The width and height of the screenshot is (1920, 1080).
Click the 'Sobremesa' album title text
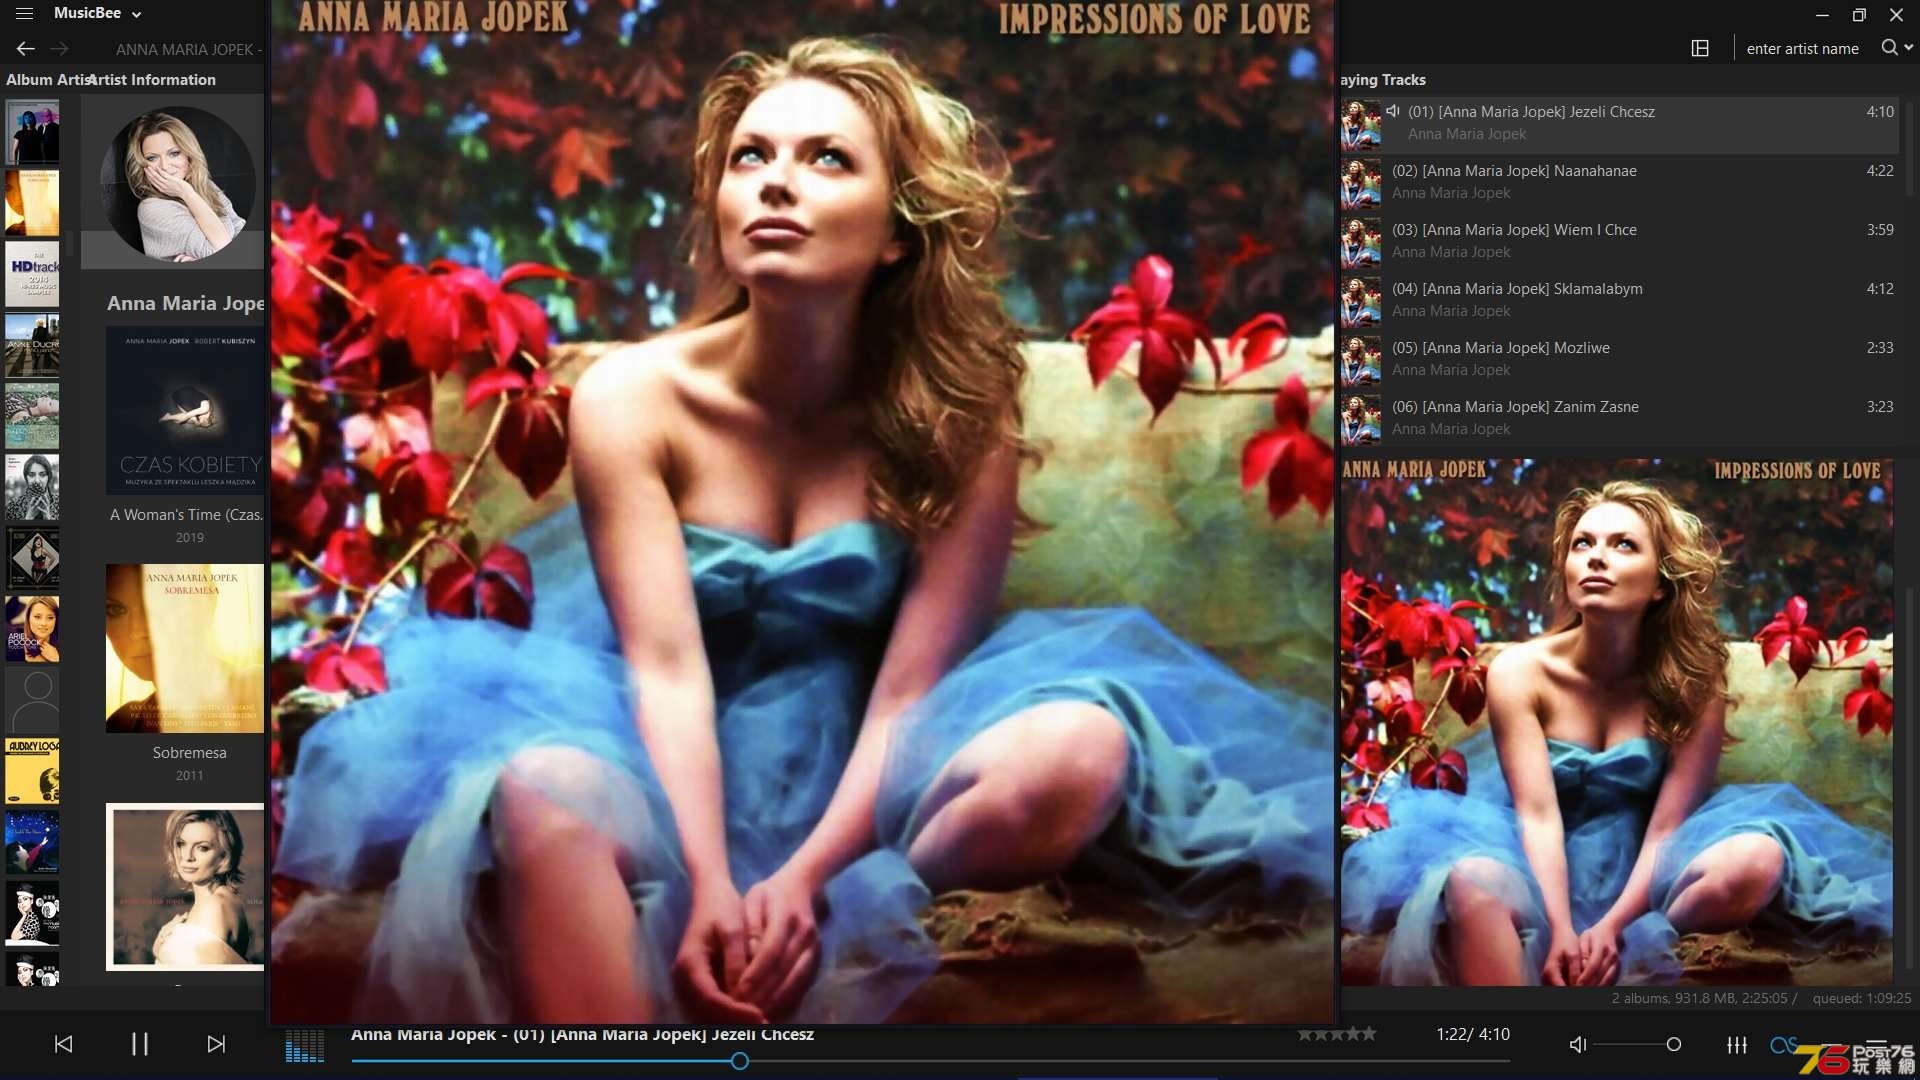[x=190, y=753]
